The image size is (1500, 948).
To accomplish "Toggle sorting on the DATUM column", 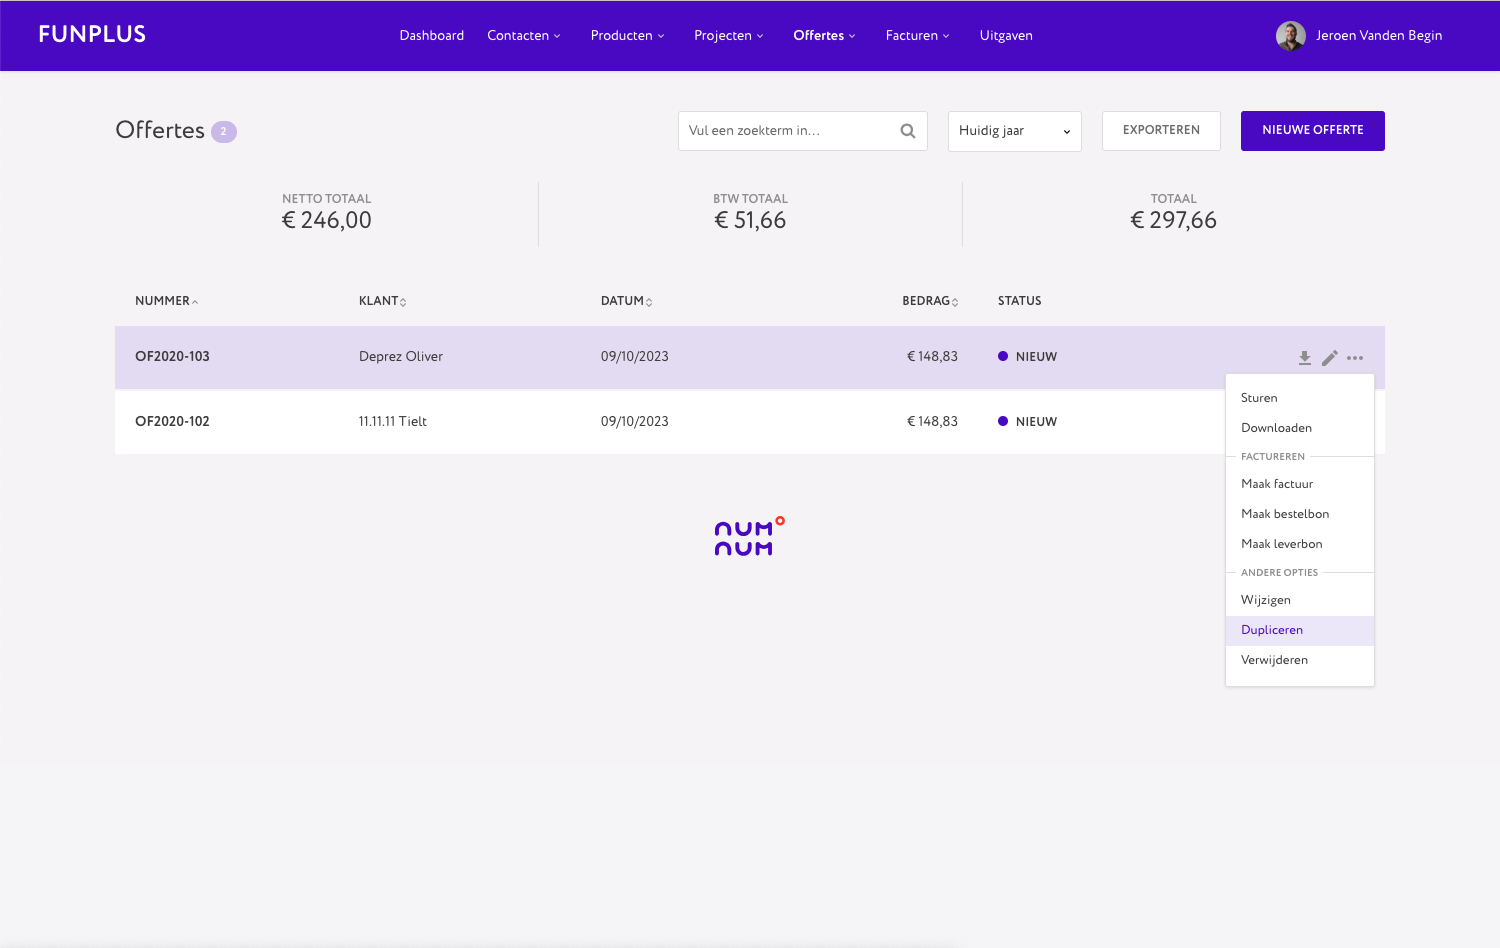I will (626, 300).
